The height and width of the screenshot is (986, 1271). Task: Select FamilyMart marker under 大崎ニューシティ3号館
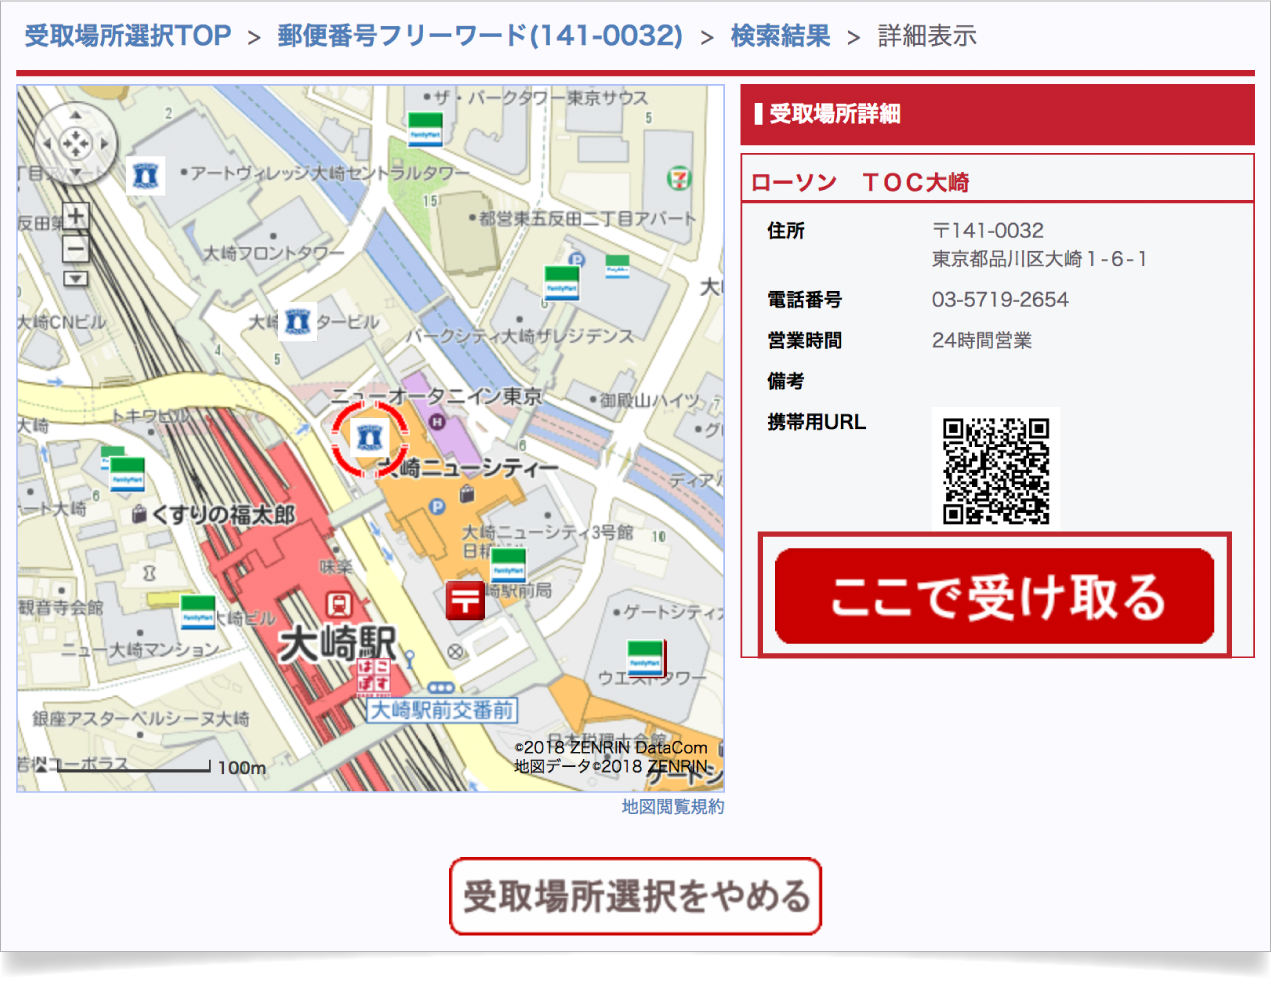509,565
